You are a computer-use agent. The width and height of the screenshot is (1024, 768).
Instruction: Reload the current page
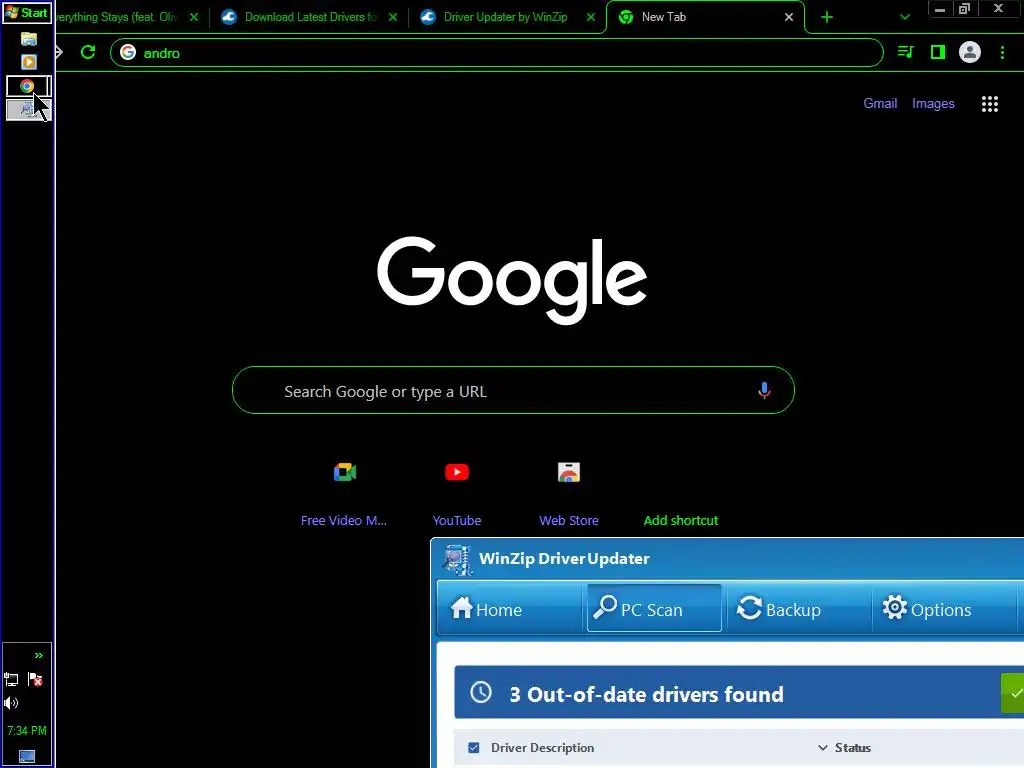pos(88,52)
